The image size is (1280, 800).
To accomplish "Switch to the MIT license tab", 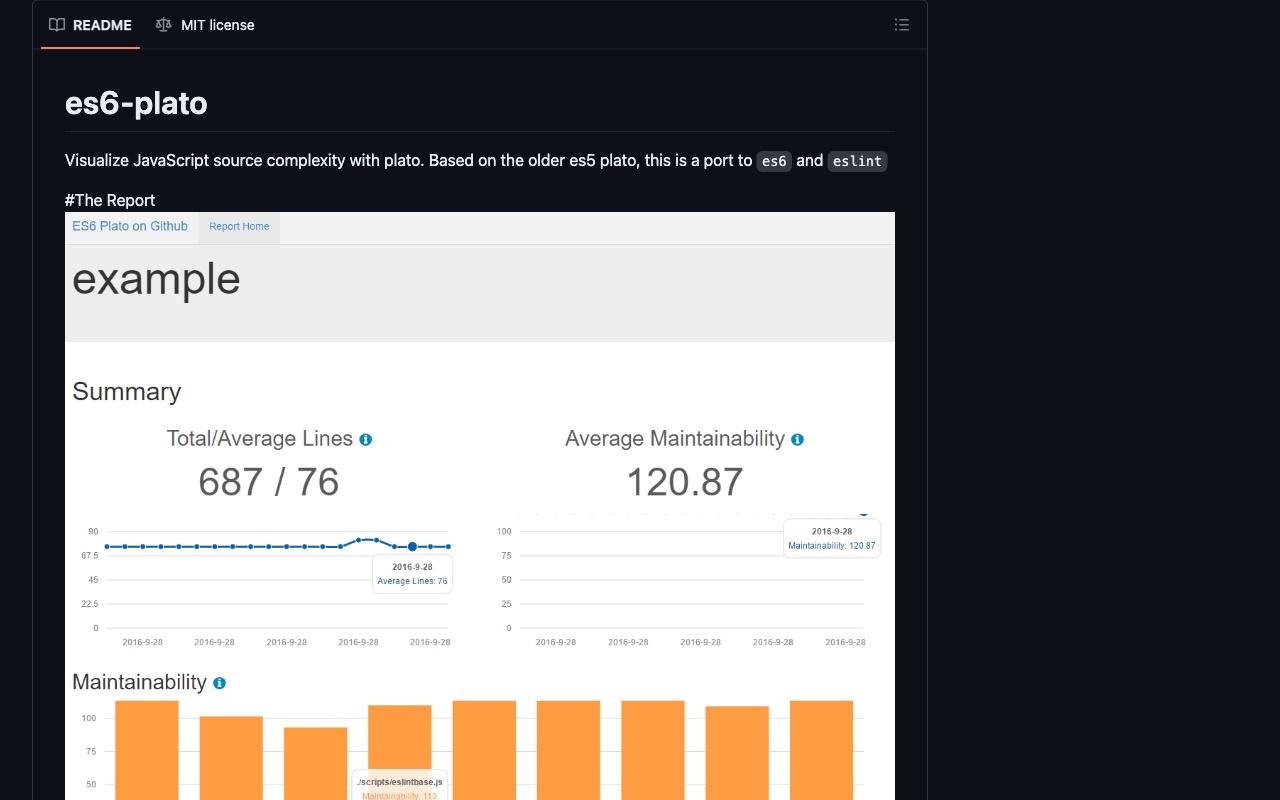I will [205, 25].
